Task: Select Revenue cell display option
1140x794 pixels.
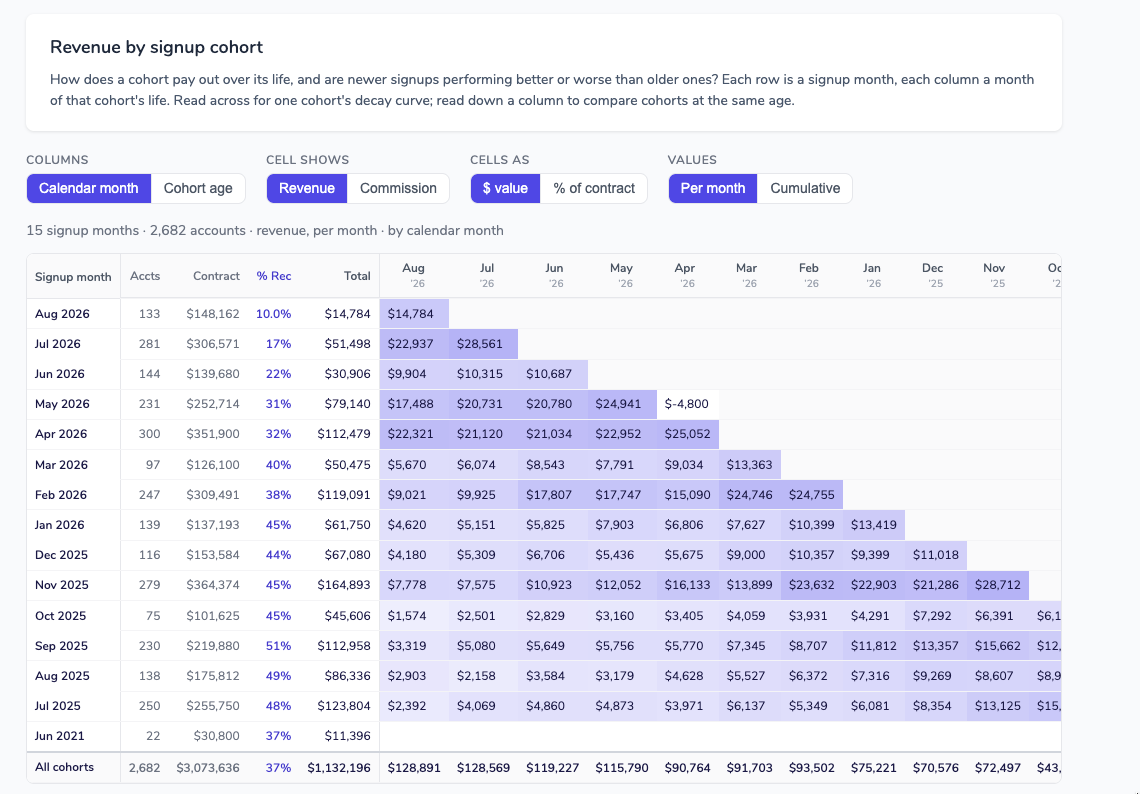Action: tap(307, 188)
